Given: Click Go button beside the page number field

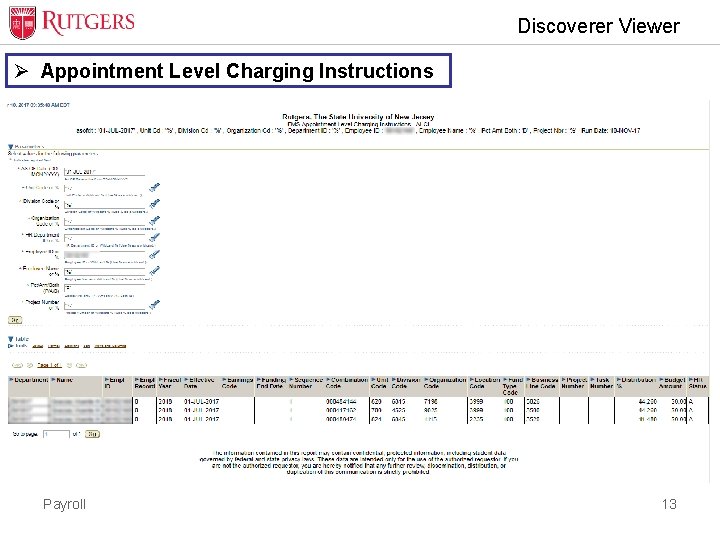Looking at the screenshot, I should coord(92,434).
